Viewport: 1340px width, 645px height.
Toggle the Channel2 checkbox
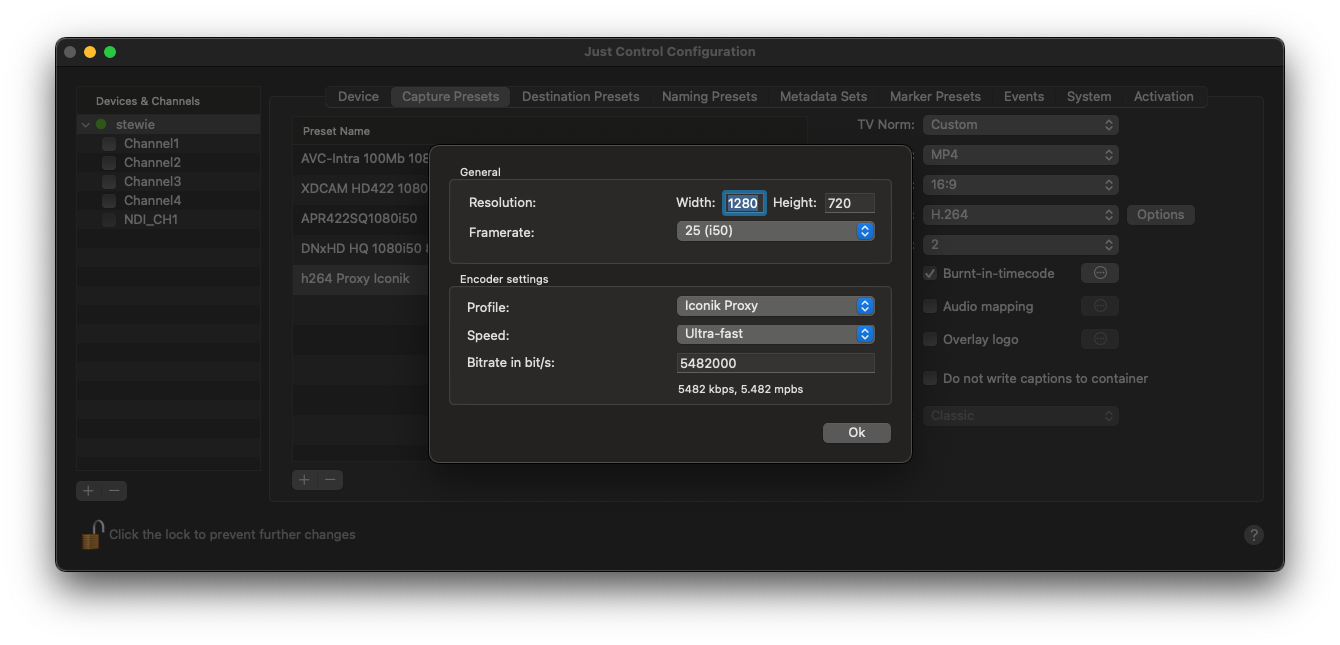[x=109, y=163]
